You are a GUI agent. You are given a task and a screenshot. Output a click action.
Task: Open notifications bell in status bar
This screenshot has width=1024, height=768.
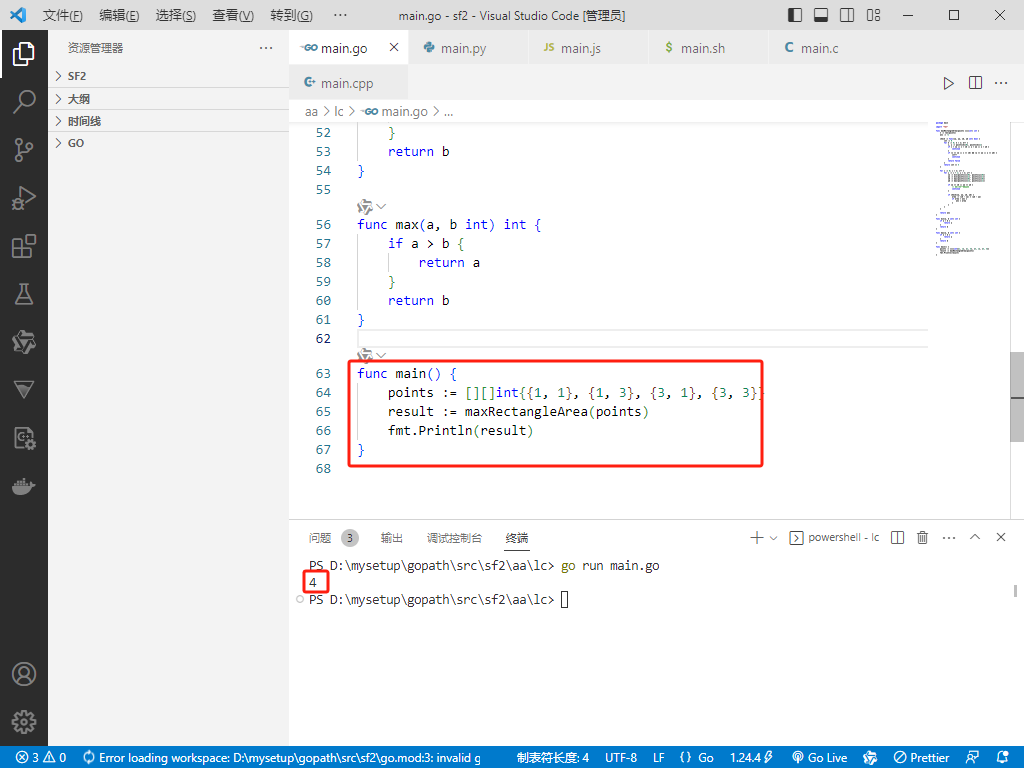pyautogui.click(x=1003, y=757)
